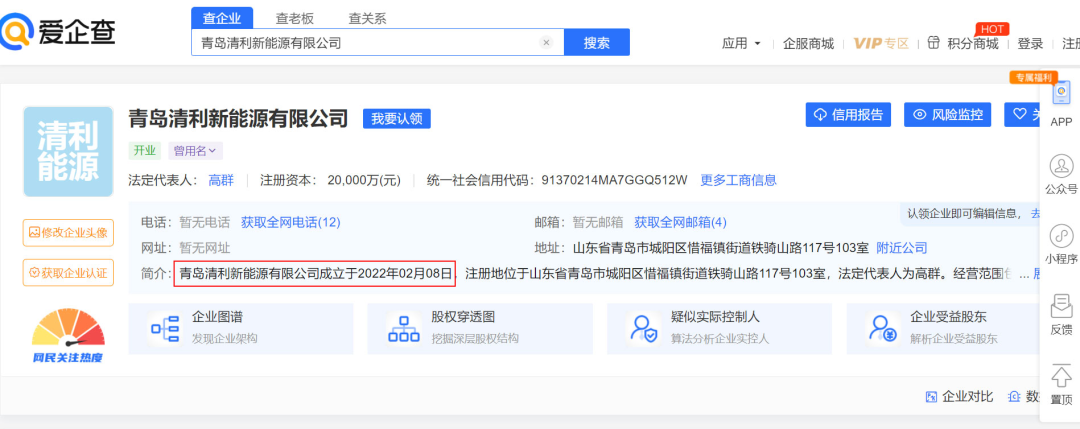The width and height of the screenshot is (1080, 429).
Task: Click the 企业受益股东 icon
Action: tap(881, 327)
